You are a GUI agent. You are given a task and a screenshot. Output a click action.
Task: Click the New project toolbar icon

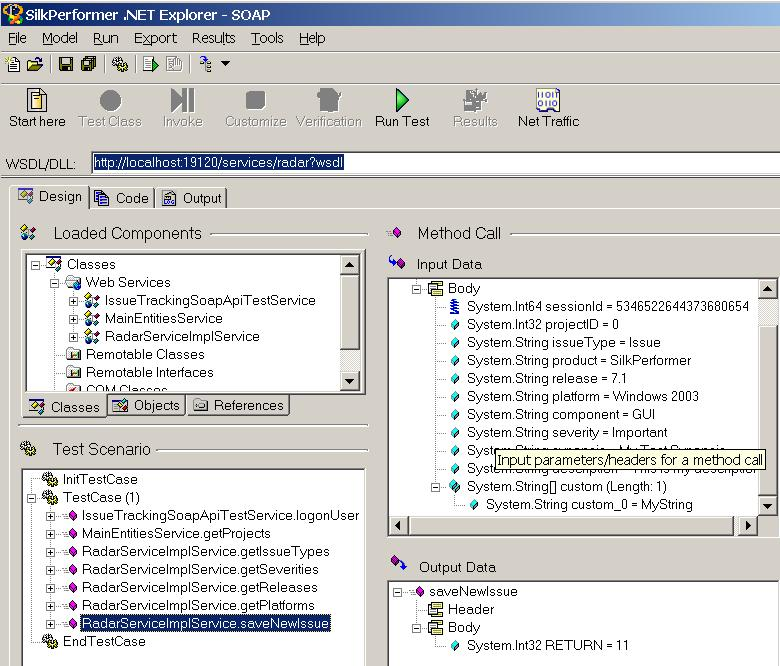coord(13,64)
